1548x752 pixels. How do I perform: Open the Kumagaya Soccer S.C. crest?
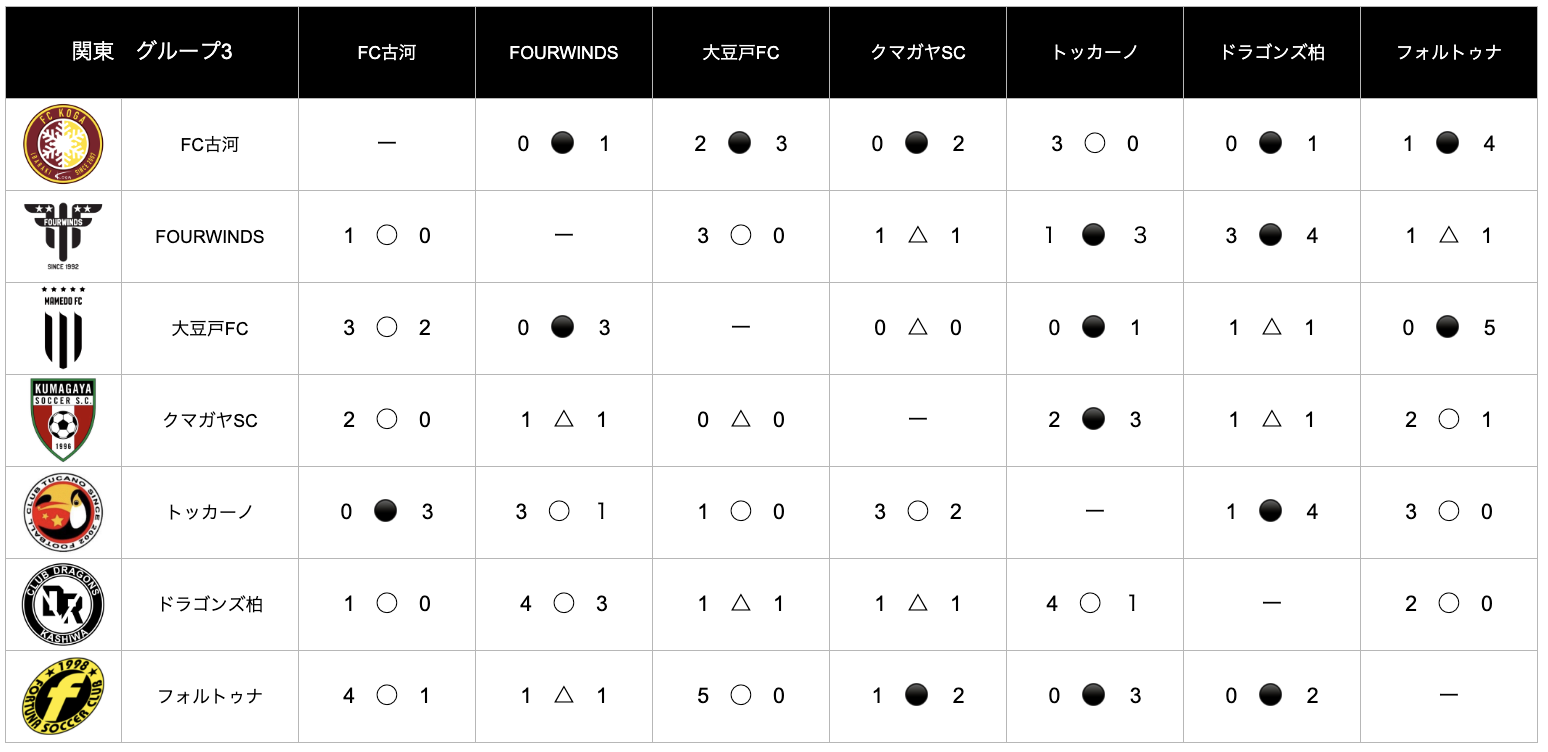click(x=63, y=420)
